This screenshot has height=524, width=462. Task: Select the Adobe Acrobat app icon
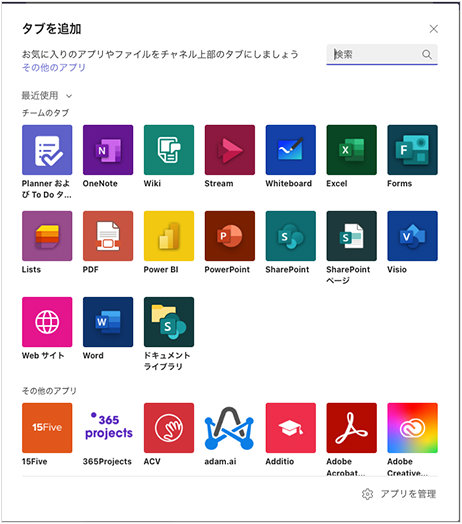351,428
